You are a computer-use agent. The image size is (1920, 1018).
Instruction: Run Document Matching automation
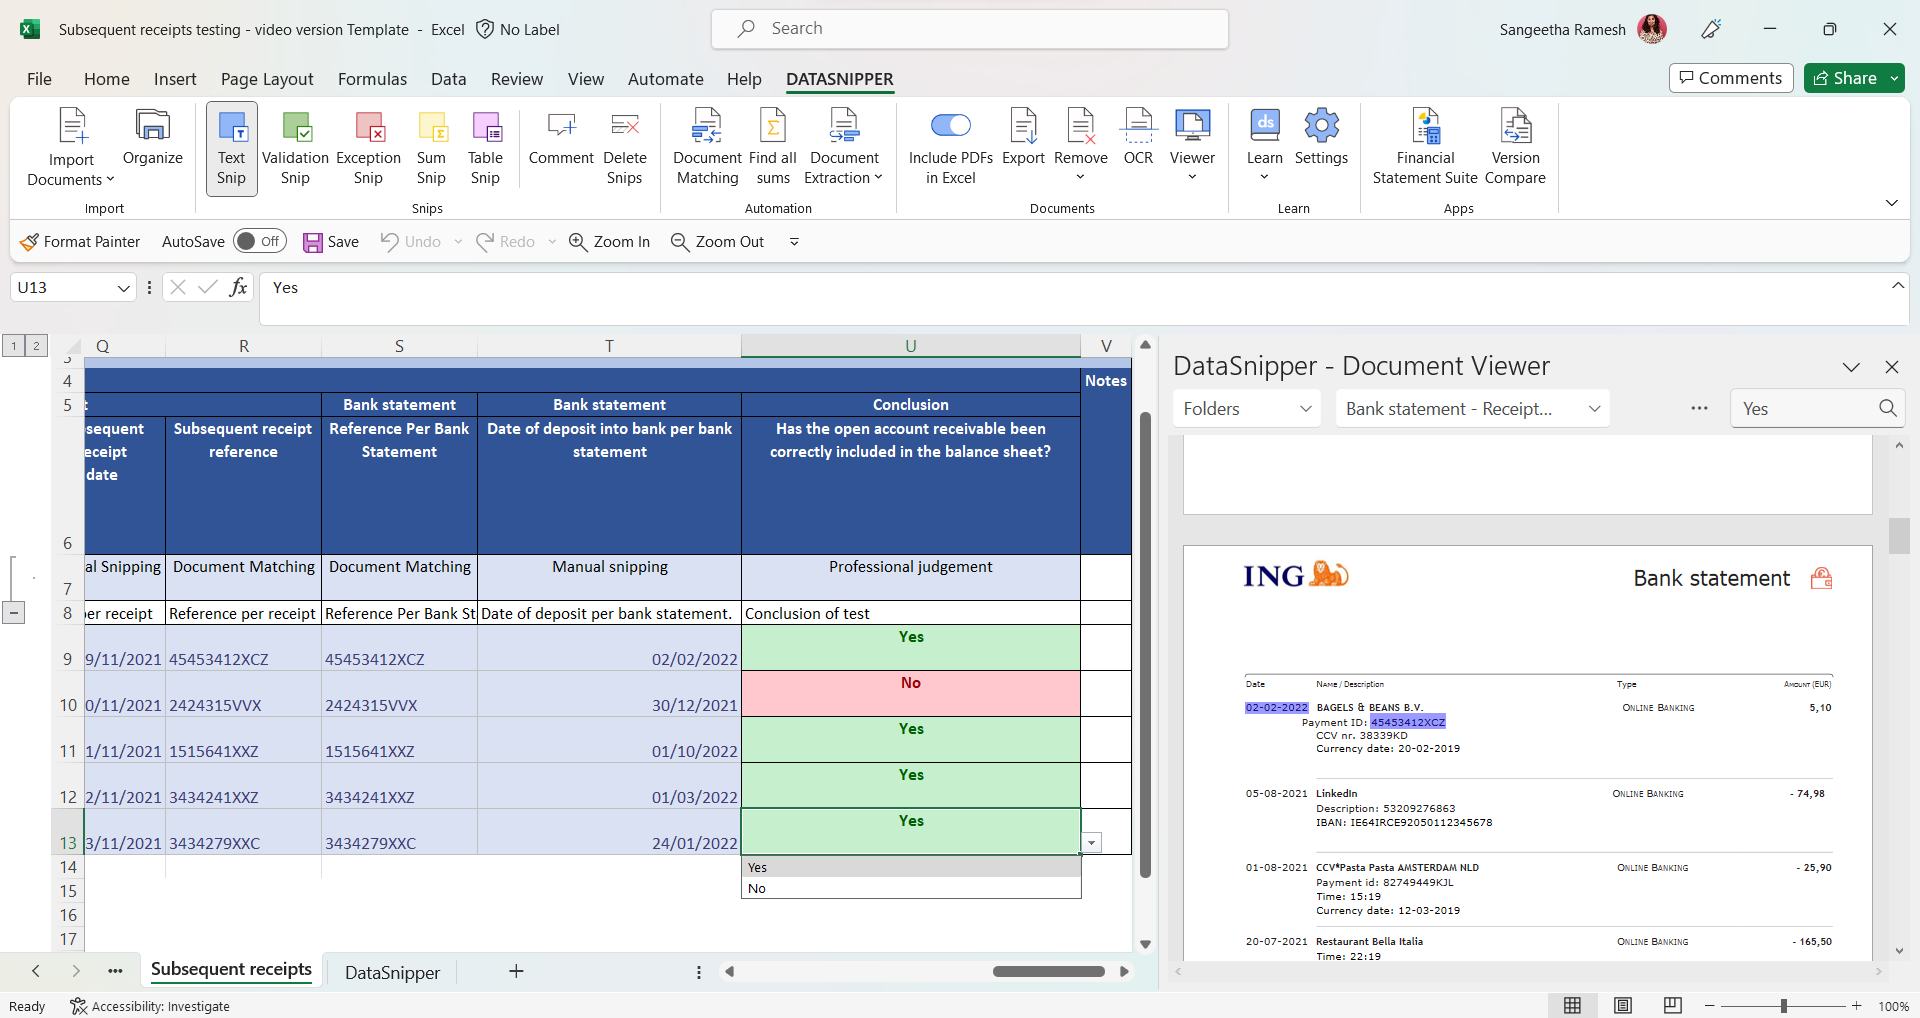click(x=706, y=148)
